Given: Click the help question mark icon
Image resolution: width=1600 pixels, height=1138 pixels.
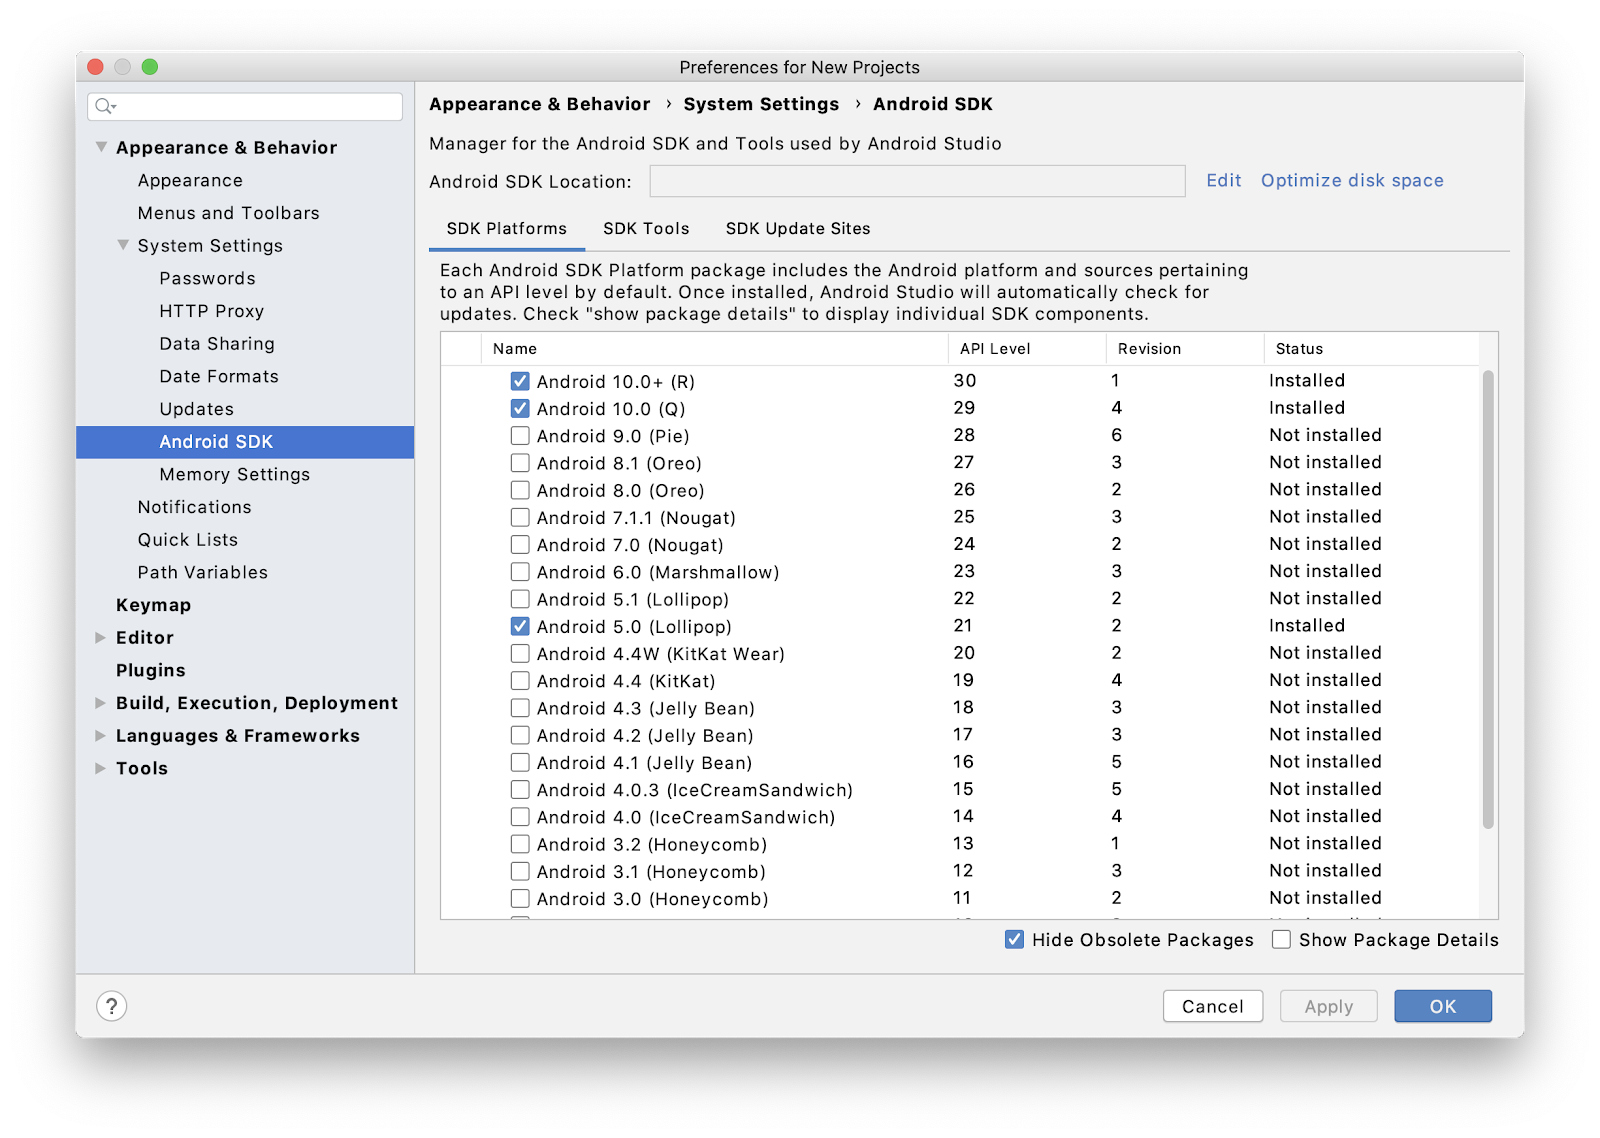Looking at the screenshot, I should click(x=111, y=1006).
